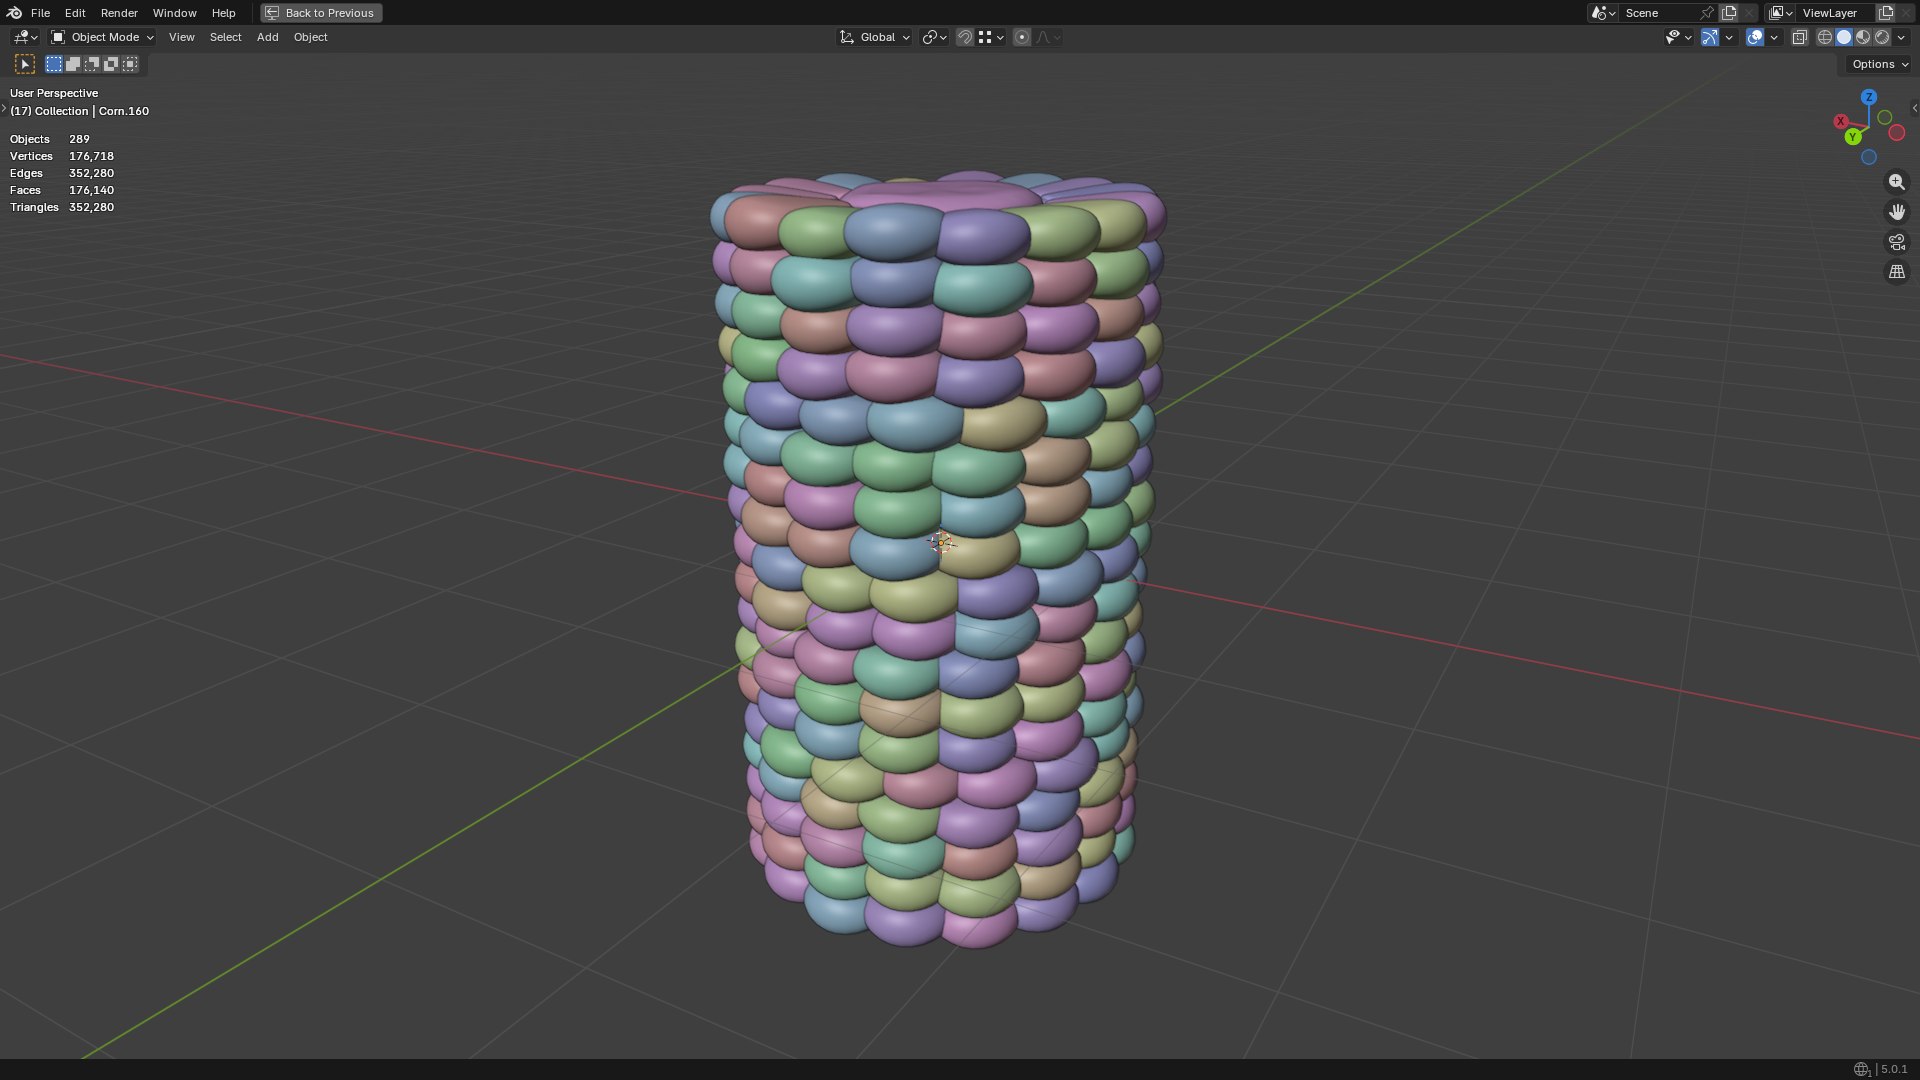This screenshot has height=1080, width=1920.
Task: Click the pan view hand icon
Action: [x=1896, y=212]
